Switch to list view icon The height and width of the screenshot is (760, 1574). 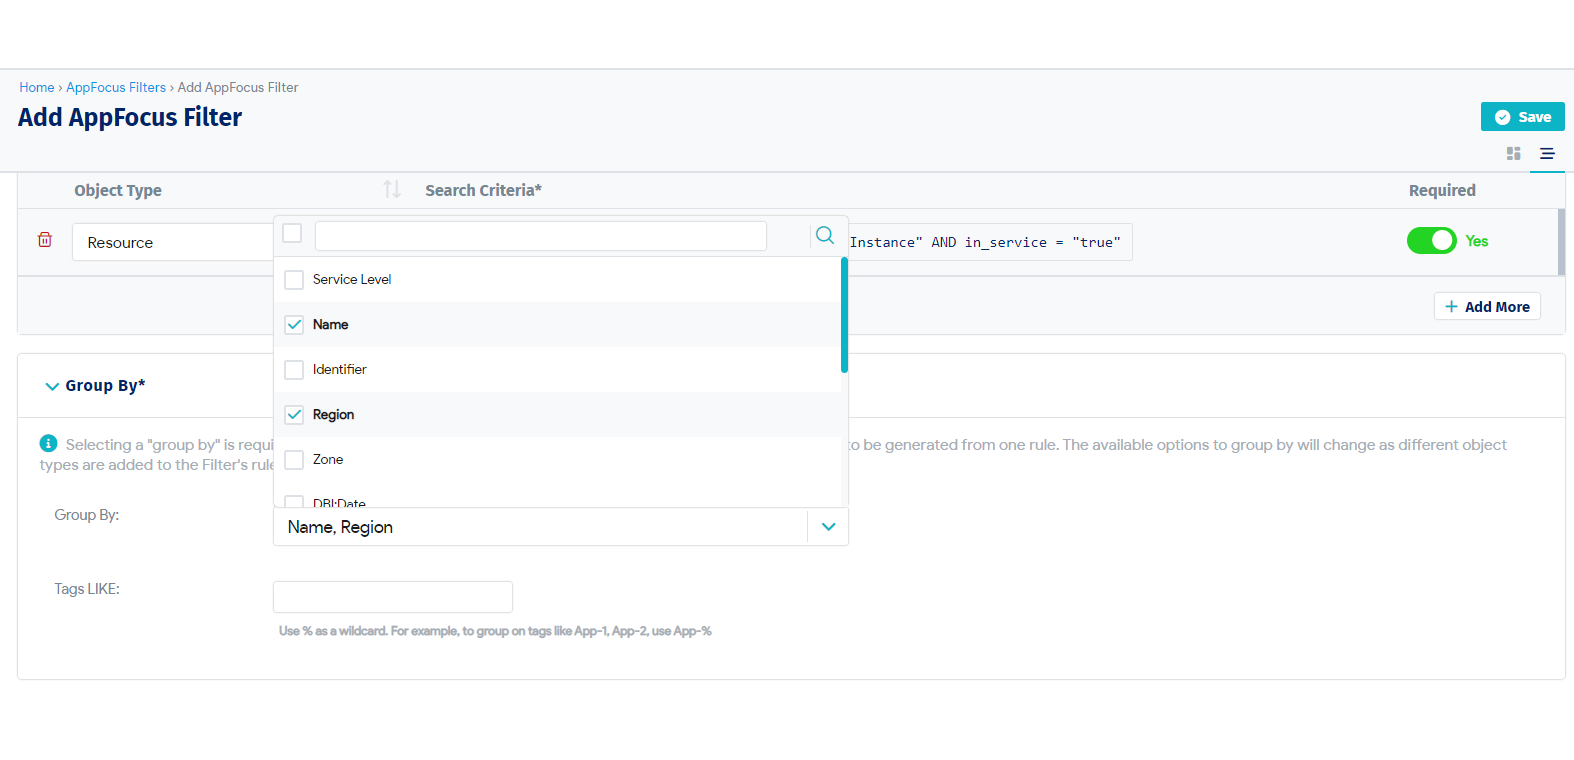click(1547, 154)
